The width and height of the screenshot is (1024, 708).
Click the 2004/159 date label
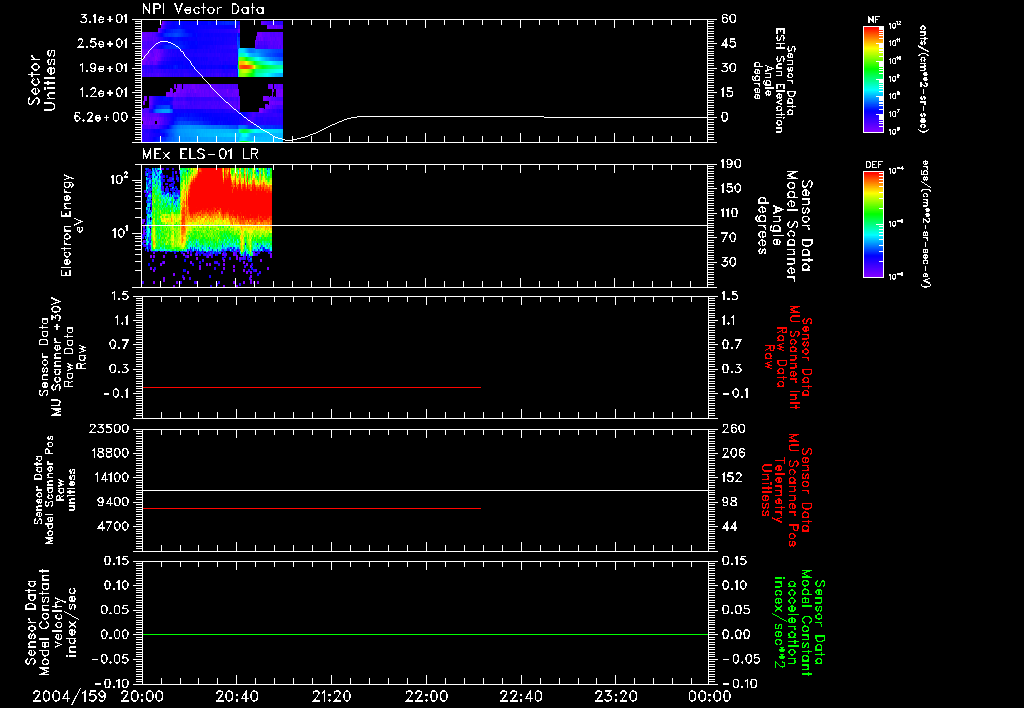tap(69, 696)
